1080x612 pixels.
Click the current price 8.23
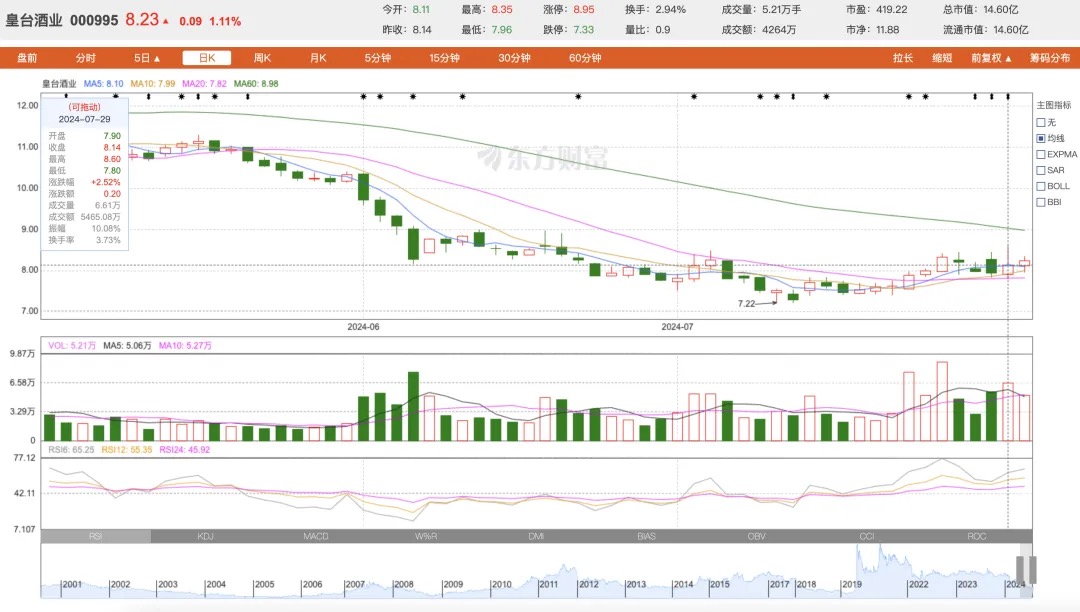point(142,19)
